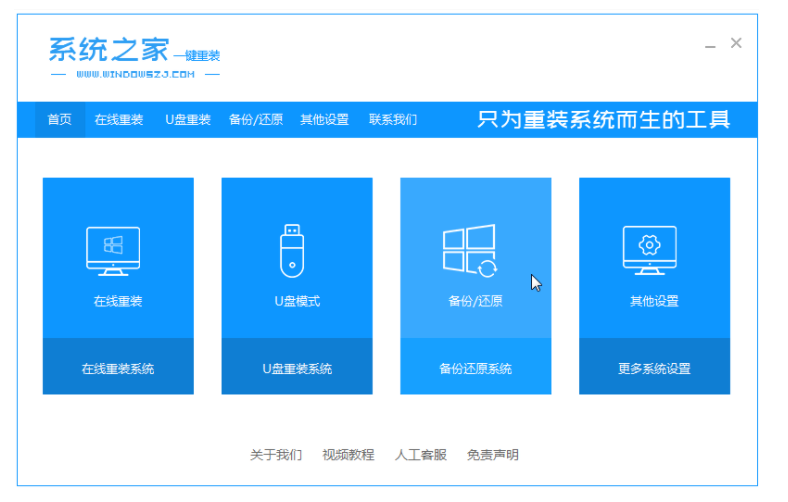Select the 首页 tab

[x=60, y=120]
